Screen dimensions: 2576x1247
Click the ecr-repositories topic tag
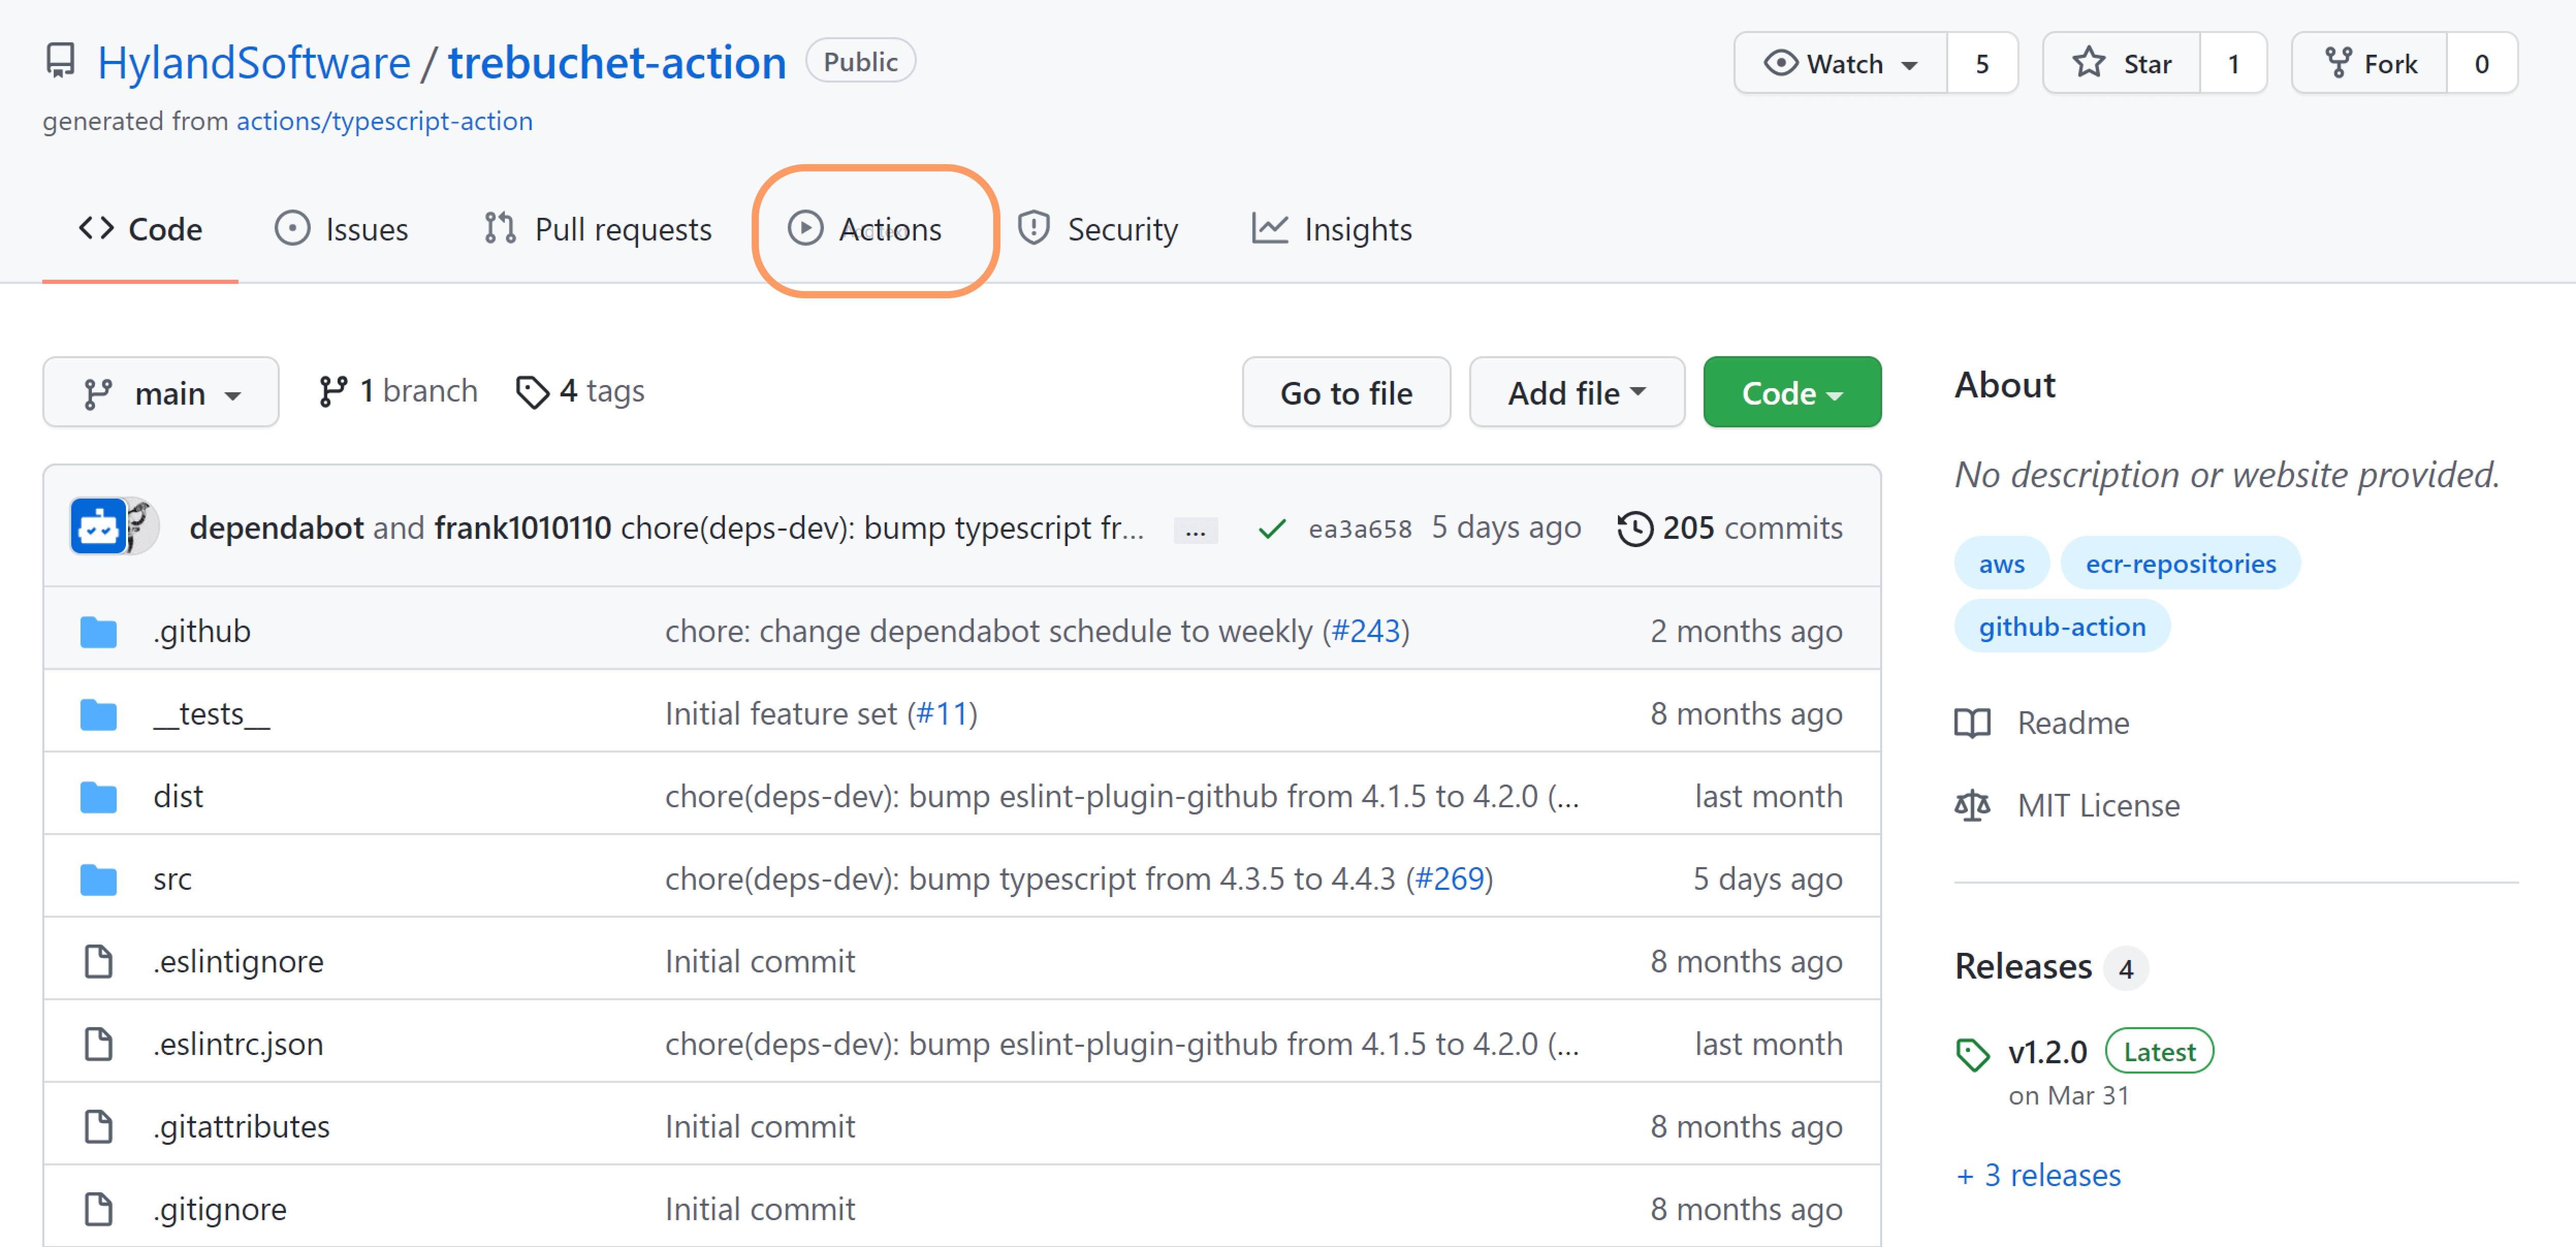[2180, 564]
